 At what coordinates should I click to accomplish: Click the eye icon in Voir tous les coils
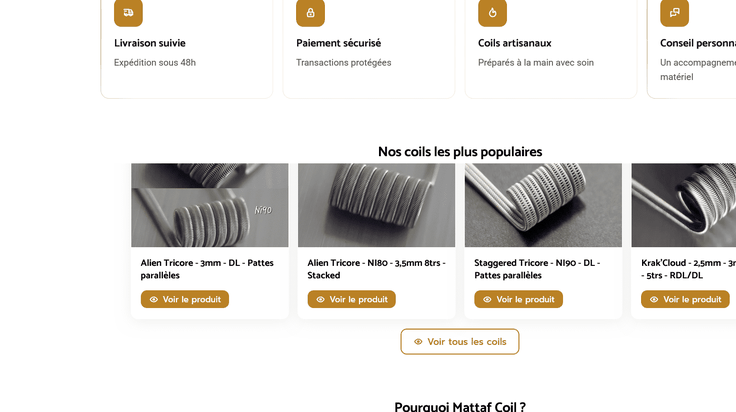click(418, 342)
